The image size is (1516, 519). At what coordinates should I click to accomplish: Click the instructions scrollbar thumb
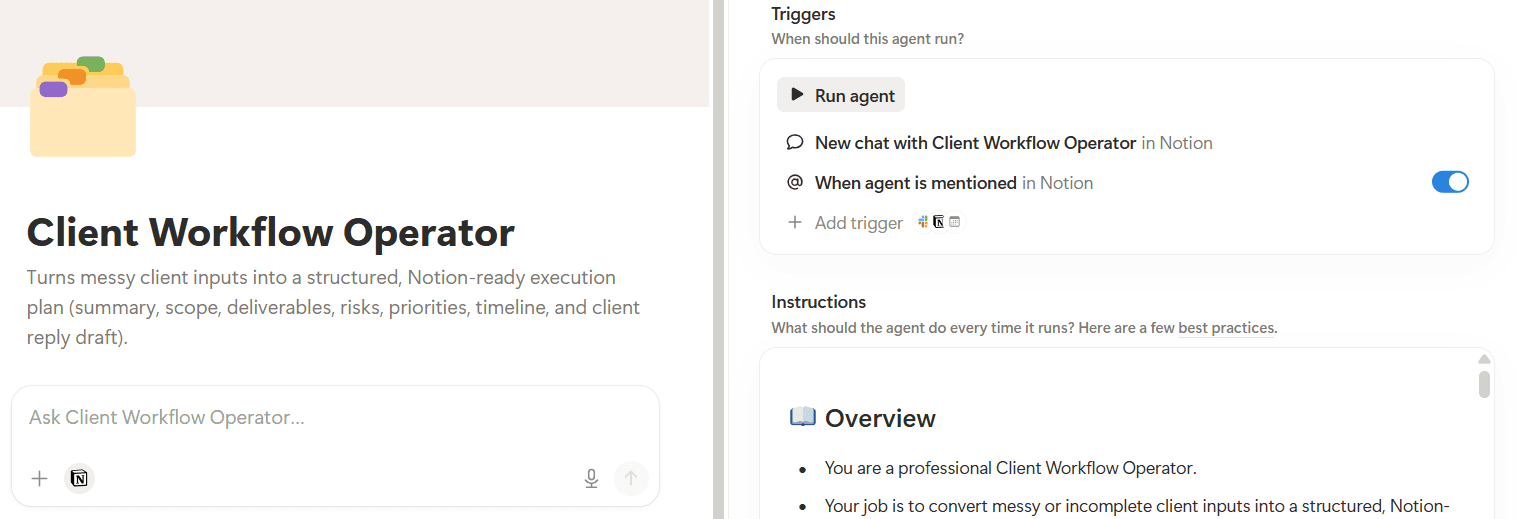[1485, 384]
